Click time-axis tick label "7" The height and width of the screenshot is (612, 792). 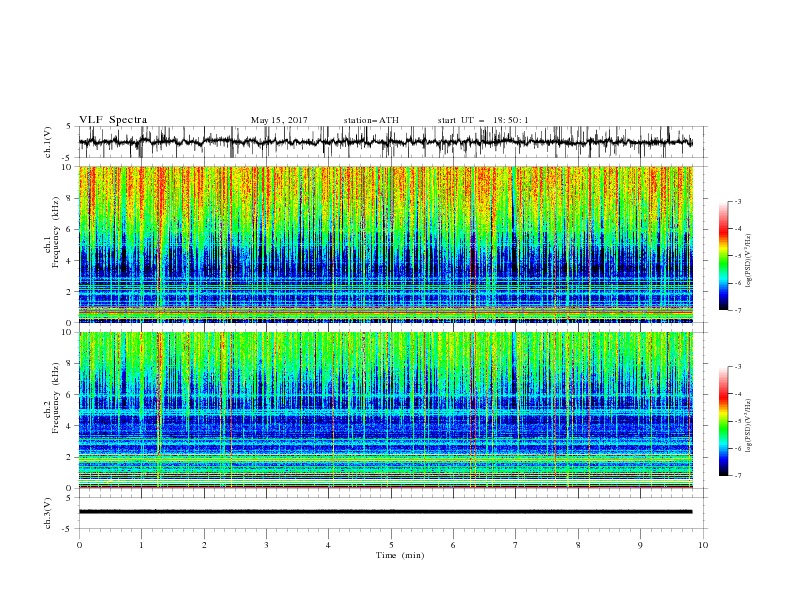pos(516,545)
